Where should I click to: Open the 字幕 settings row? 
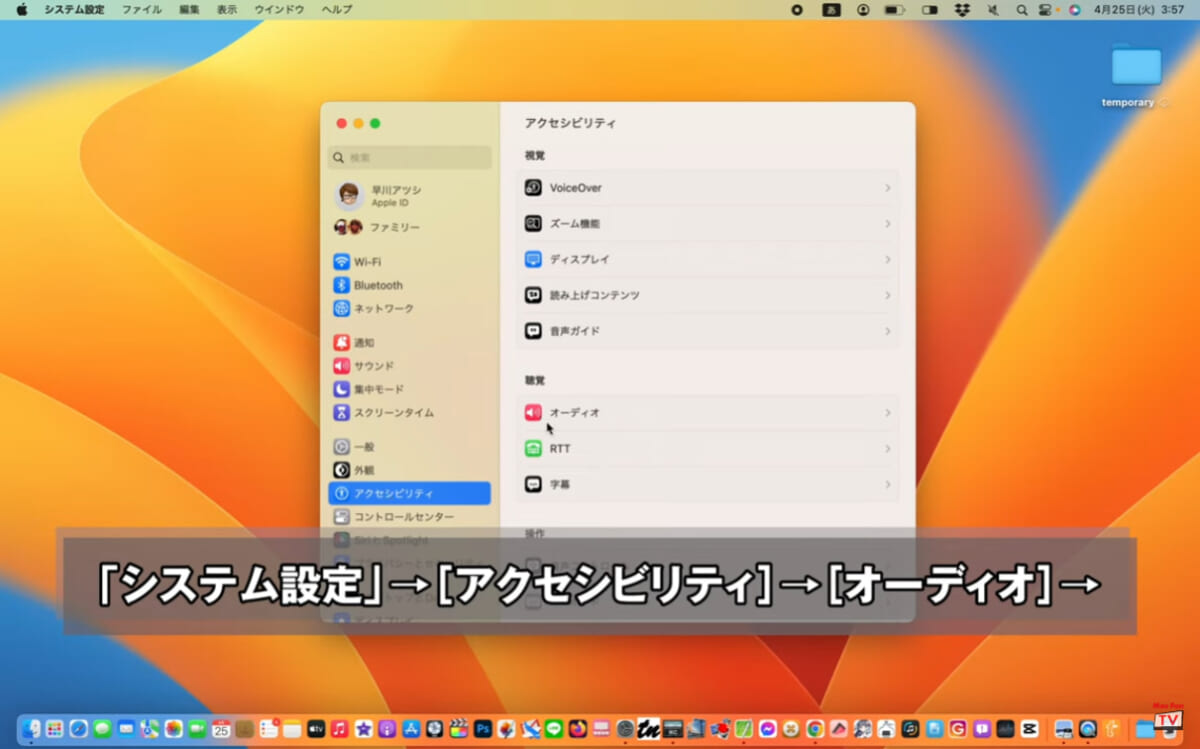tap(707, 485)
